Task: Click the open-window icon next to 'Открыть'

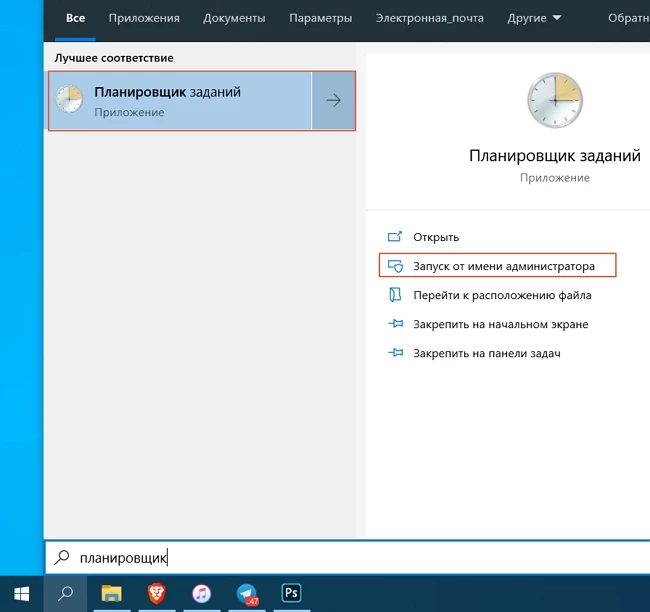Action: pyautogui.click(x=395, y=237)
